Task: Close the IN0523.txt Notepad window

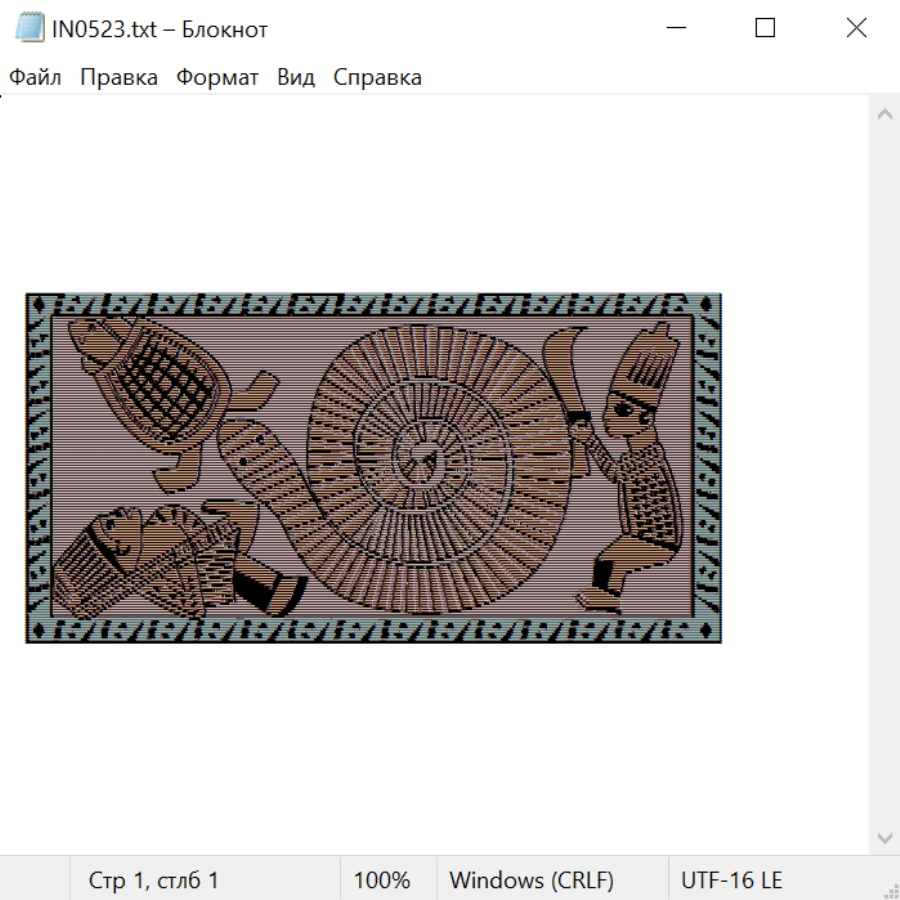Action: [x=856, y=28]
